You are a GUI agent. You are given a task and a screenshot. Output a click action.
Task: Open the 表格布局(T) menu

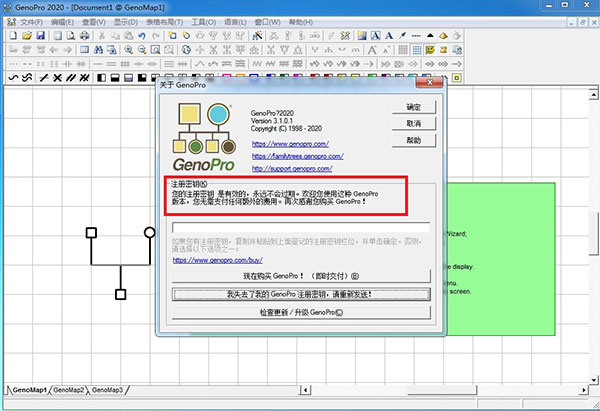point(165,22)
